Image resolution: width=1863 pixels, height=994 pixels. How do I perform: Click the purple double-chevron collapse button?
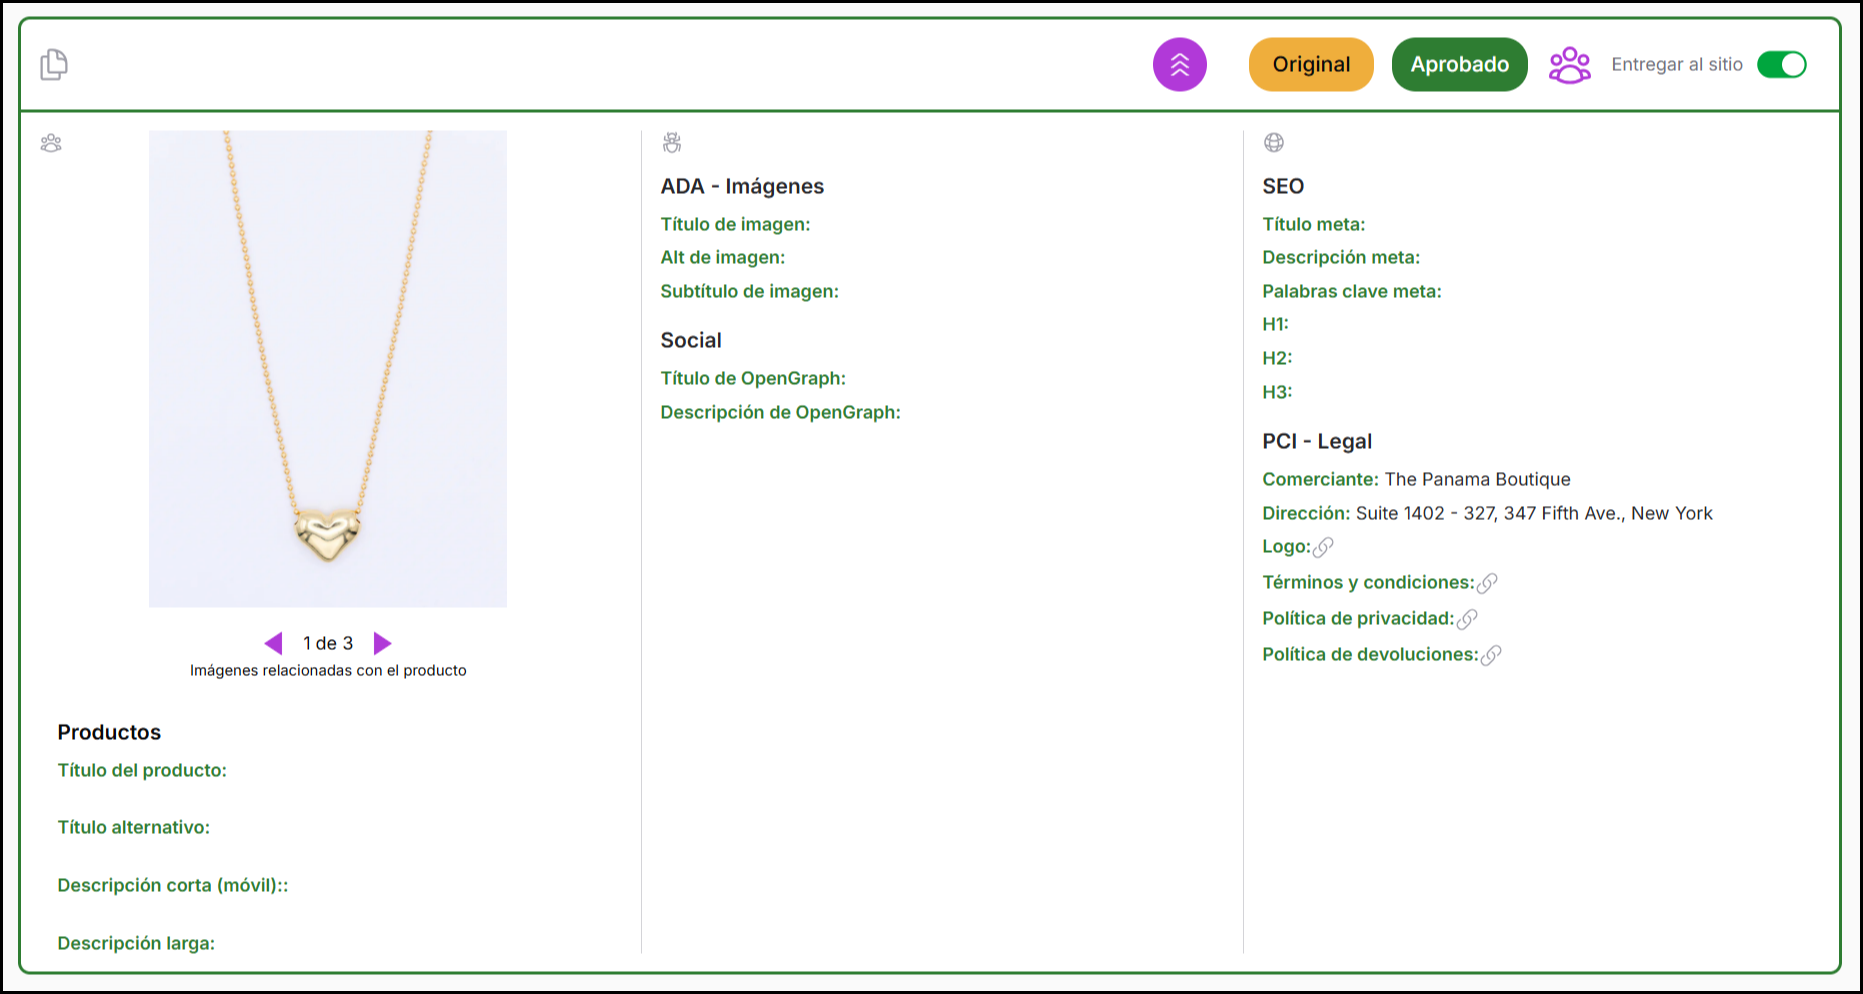pyautogui.click(x=1179, y=65)
